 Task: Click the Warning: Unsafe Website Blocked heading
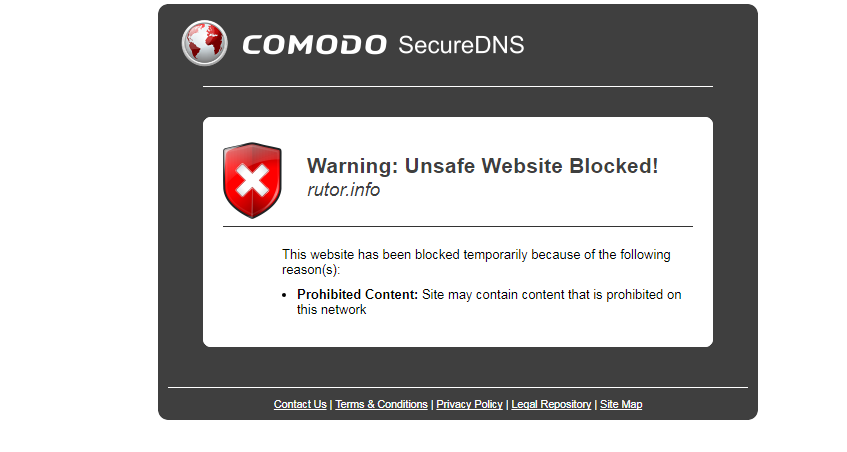click(482, 166)
